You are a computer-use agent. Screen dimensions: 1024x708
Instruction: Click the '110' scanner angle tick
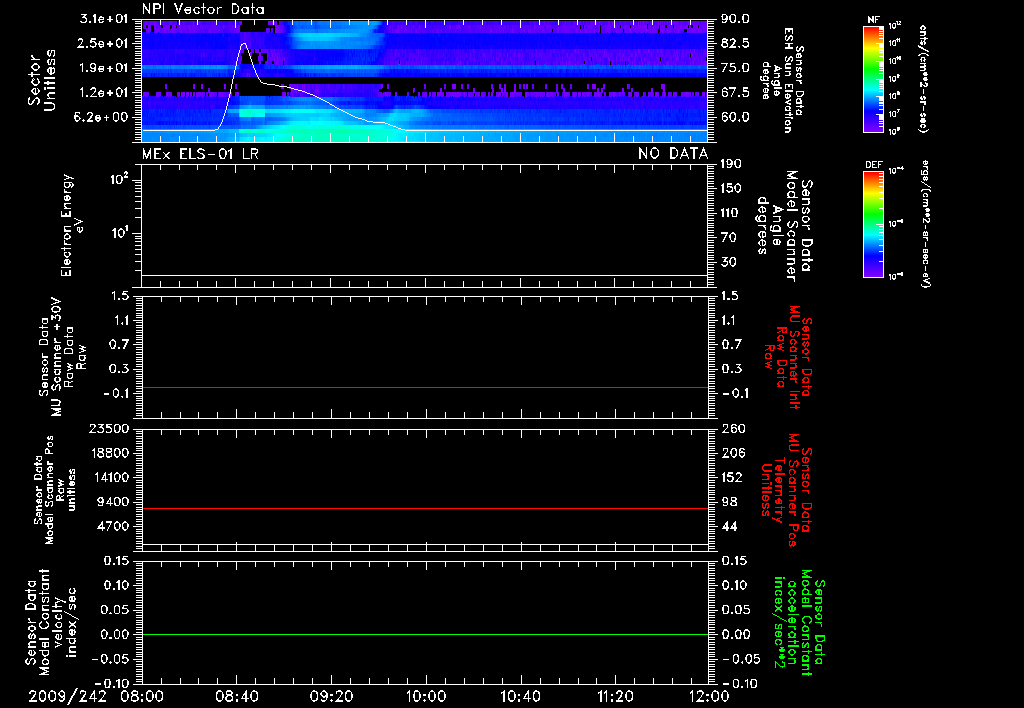pyautogui.click(x=731, y=213)
